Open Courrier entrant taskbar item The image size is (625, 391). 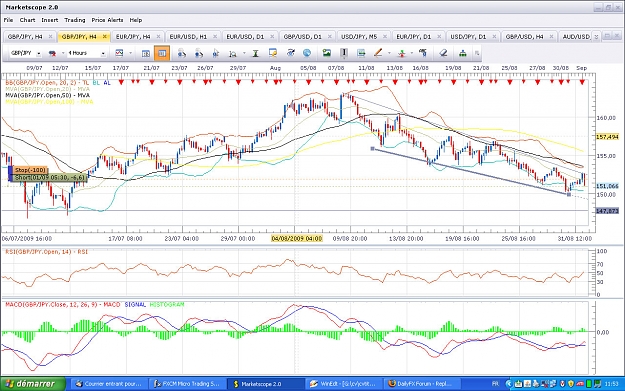click(x=109, y=384)
